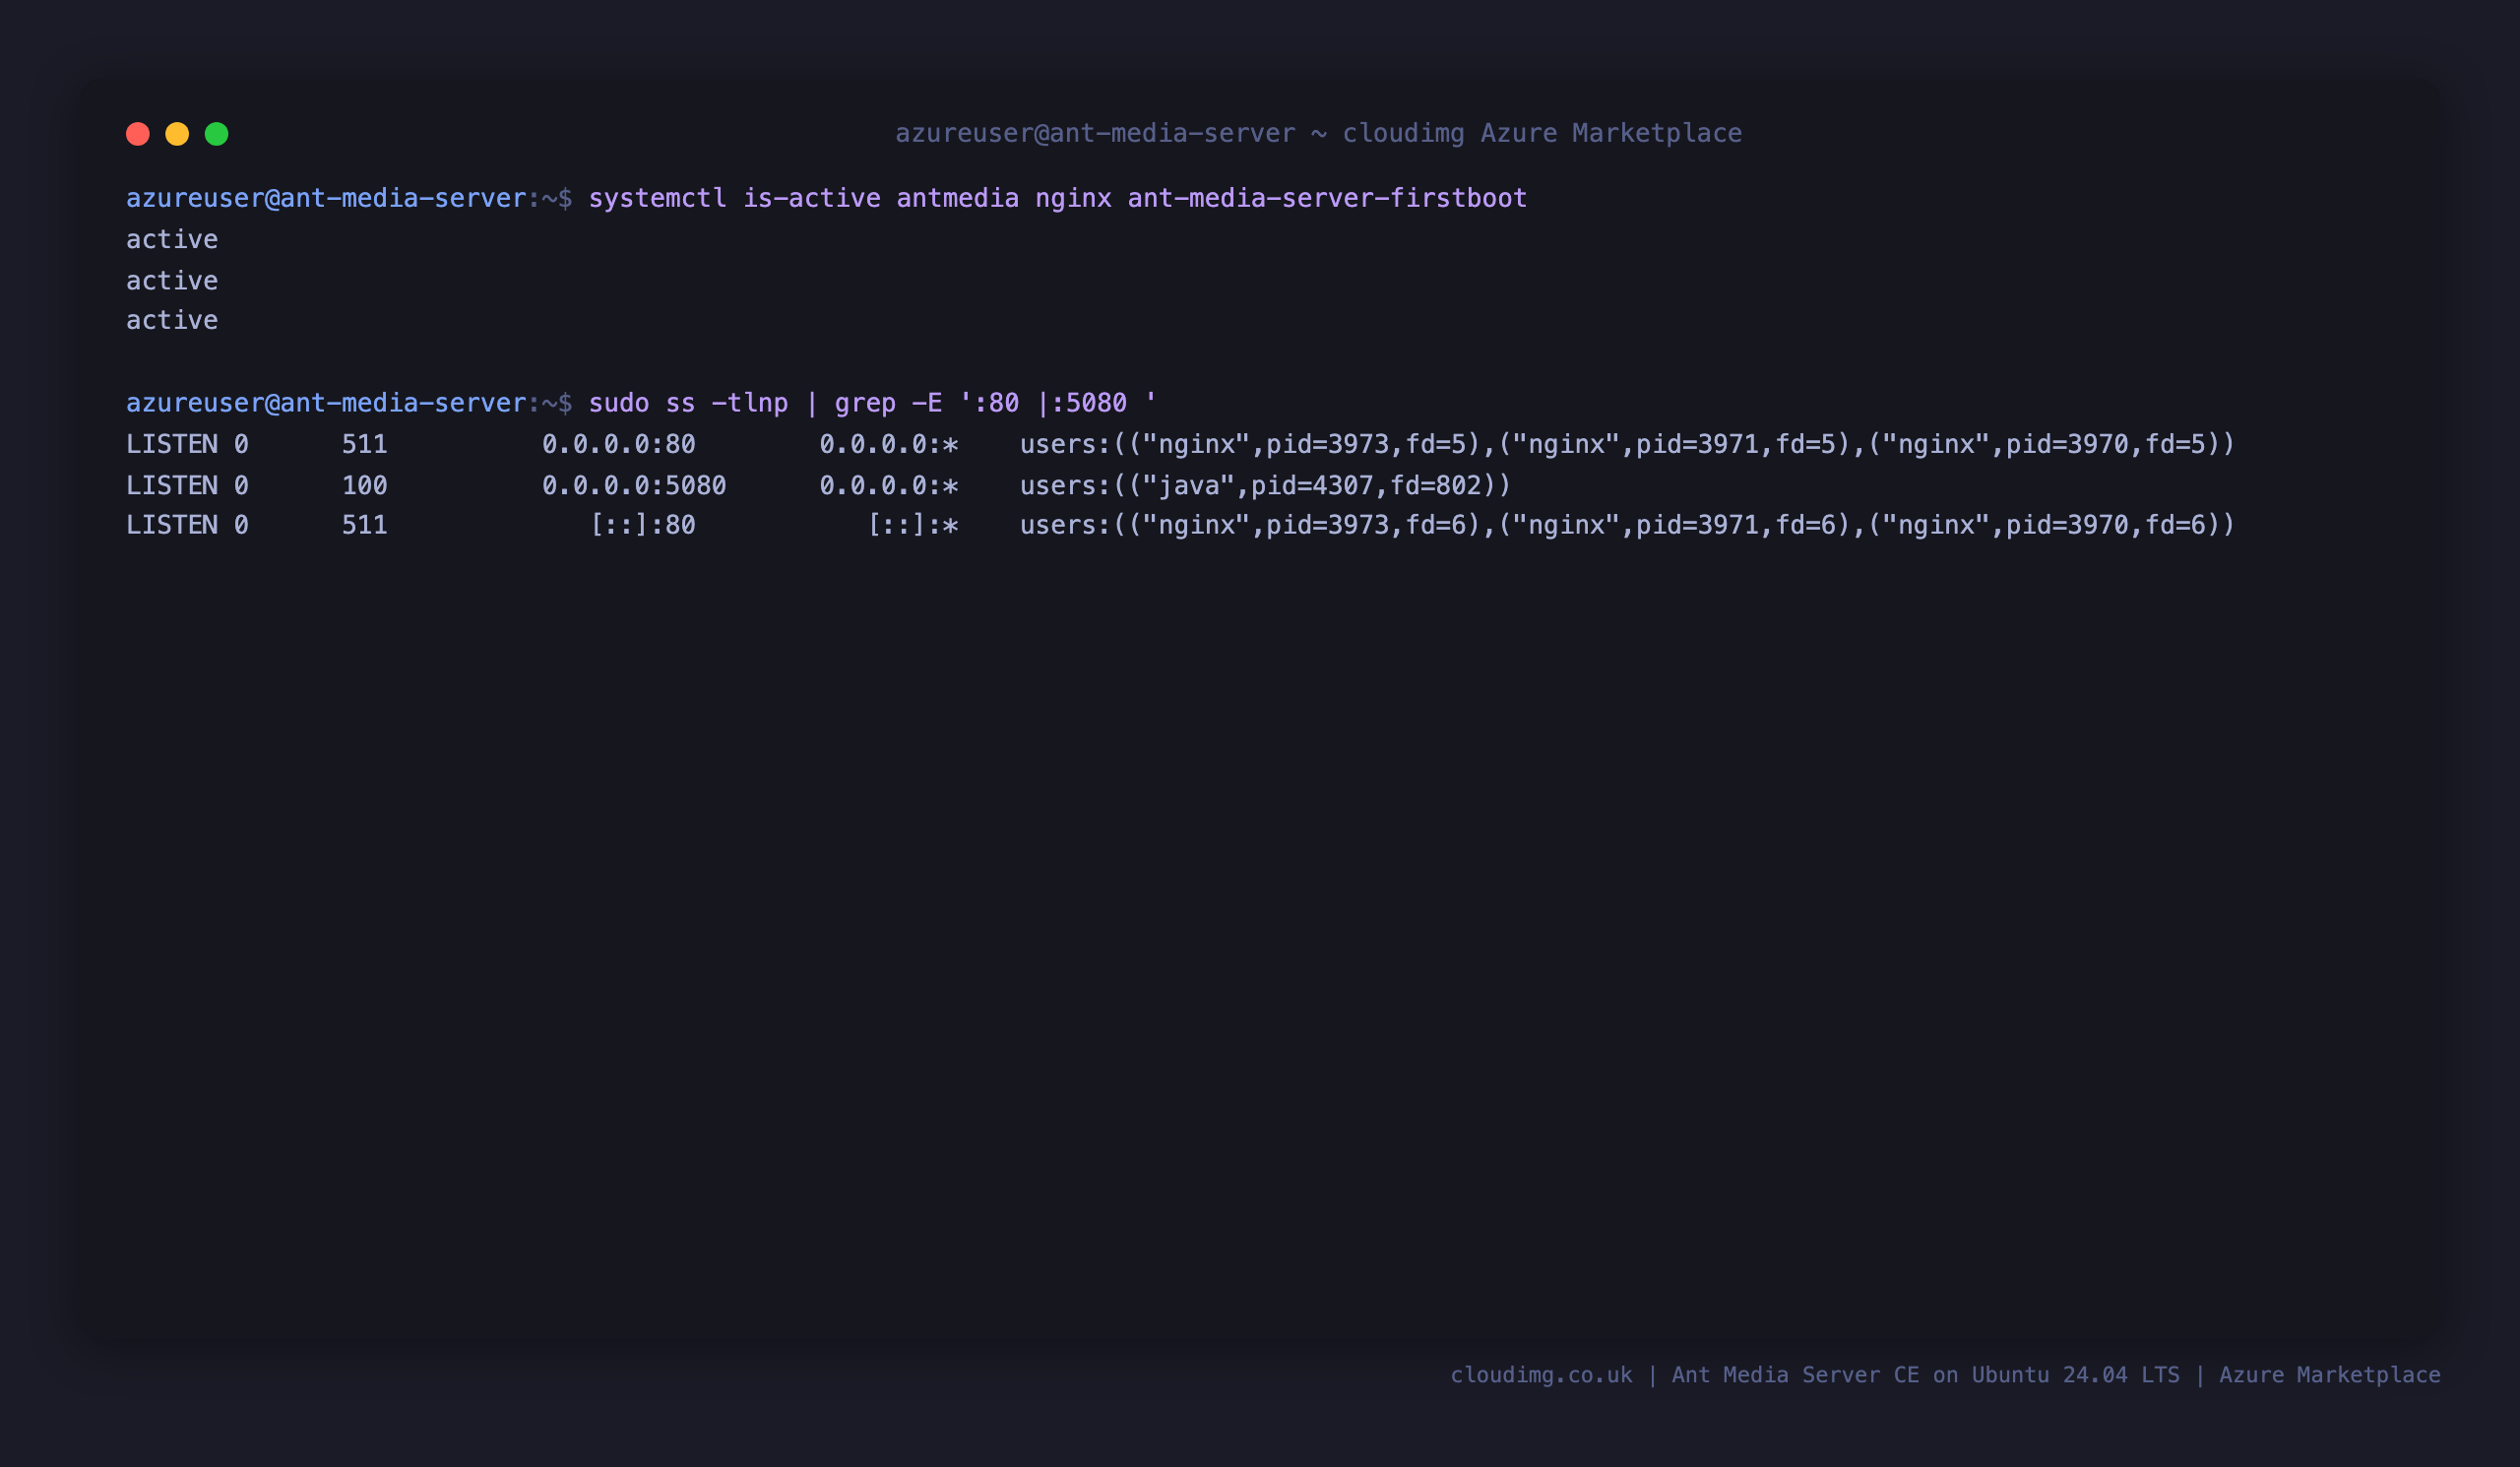The image size is (2520, 1467).
Task: Click 'ant-media-server-firstboot' in the command
Action: pyautogui.click(x=1327, y=198)
